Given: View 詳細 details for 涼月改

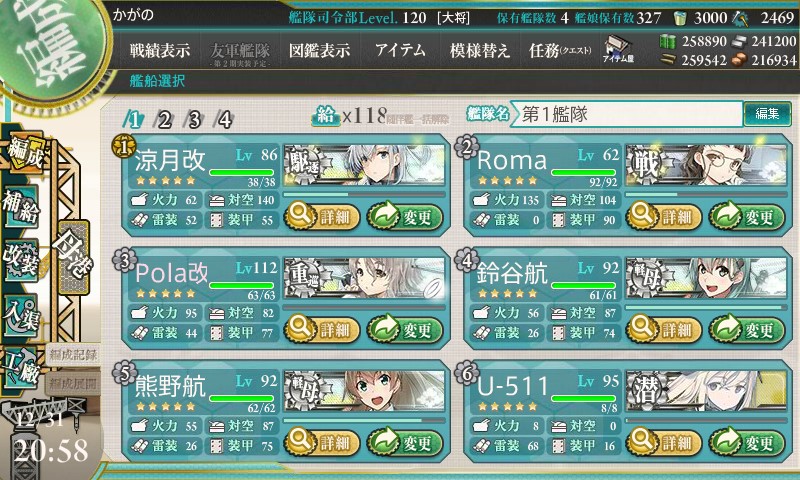Looking at the screenshot, I should (x=322, y=216).
